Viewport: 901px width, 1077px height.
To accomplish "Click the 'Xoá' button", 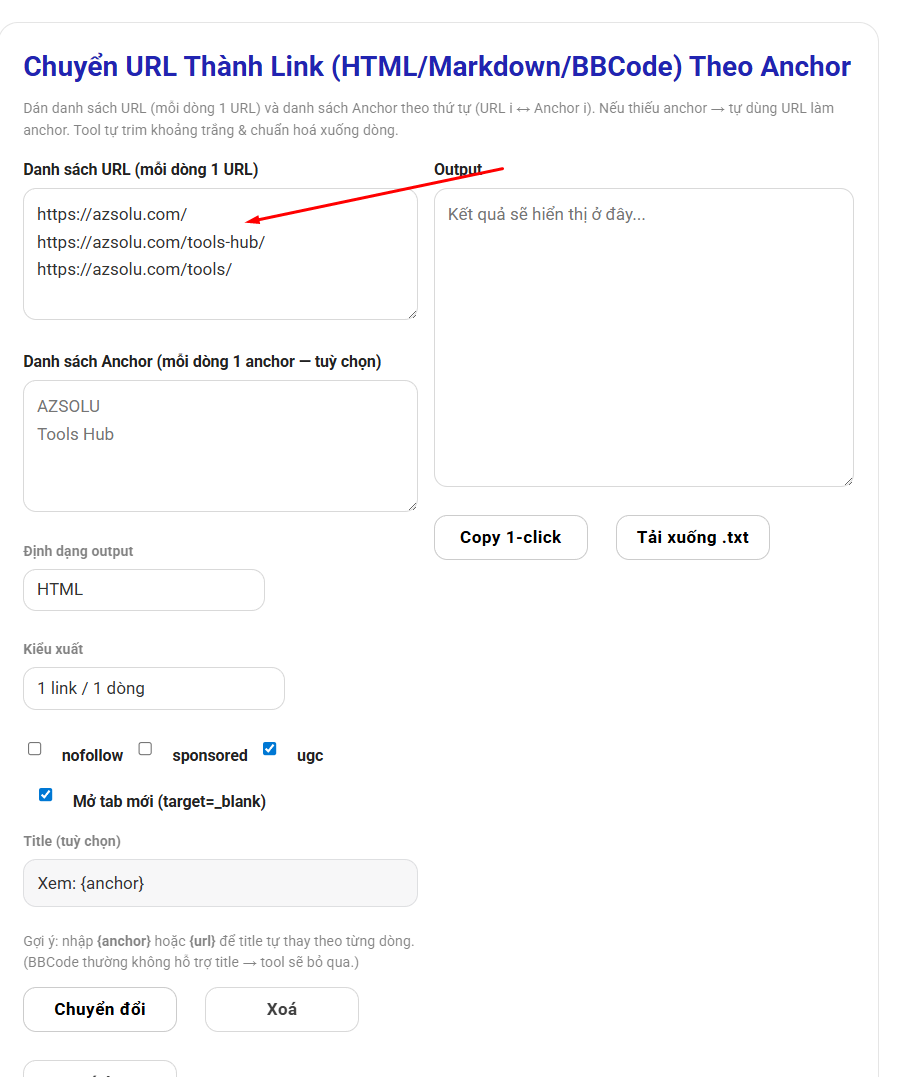I will tap(282, 1010).
